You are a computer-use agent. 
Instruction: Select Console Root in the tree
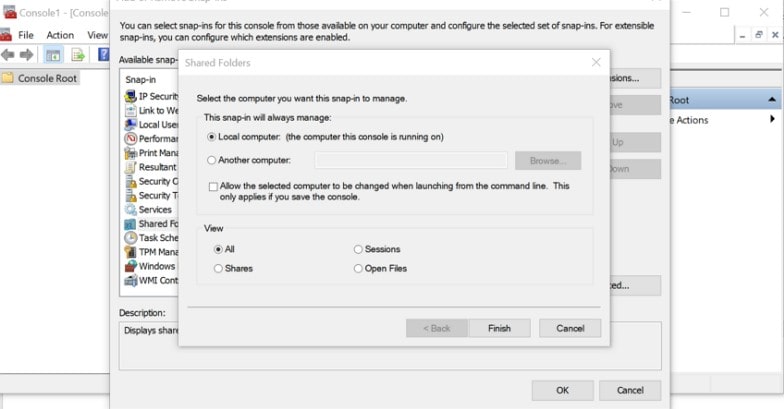tap(47, 78)
